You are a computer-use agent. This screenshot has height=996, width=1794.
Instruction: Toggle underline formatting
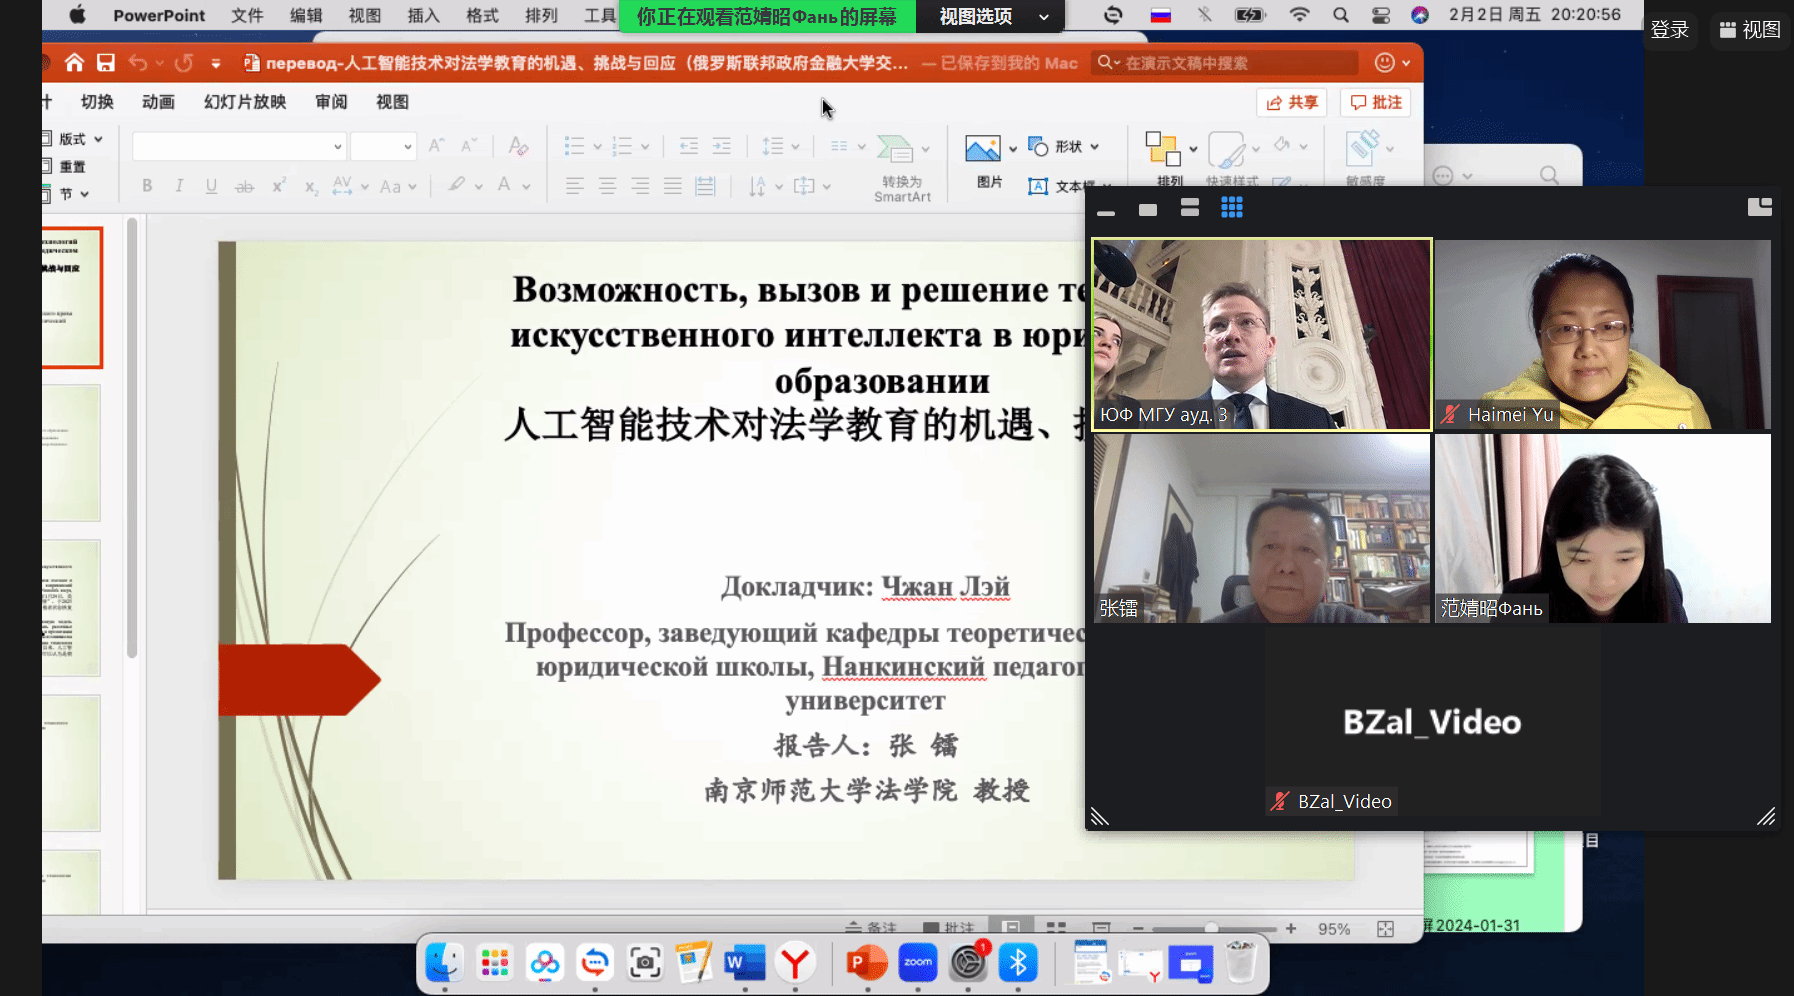[211, 186]
